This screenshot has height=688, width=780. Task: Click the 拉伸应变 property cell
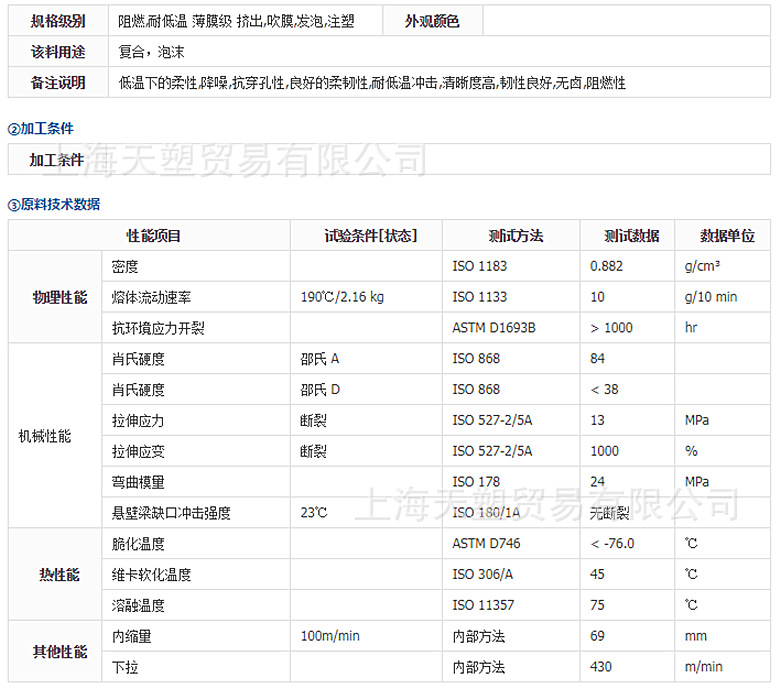pos(196,452)
